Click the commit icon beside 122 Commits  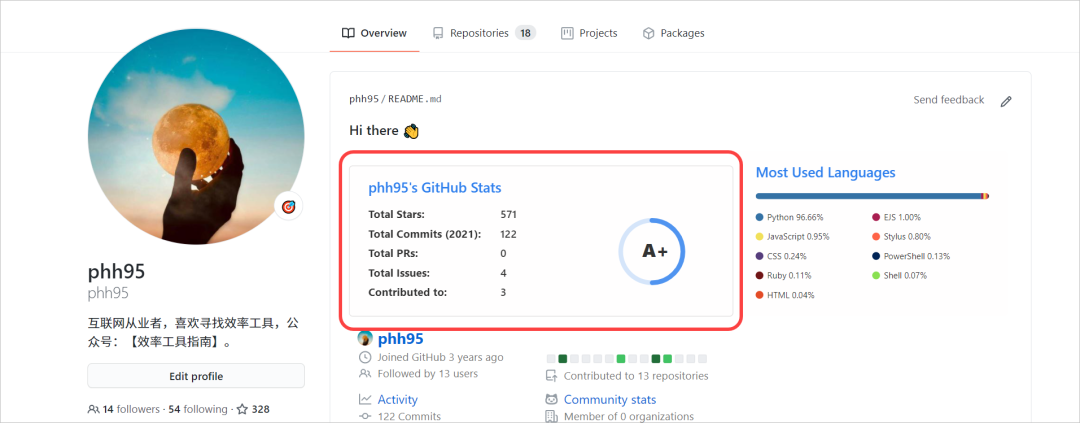(365, 416)
